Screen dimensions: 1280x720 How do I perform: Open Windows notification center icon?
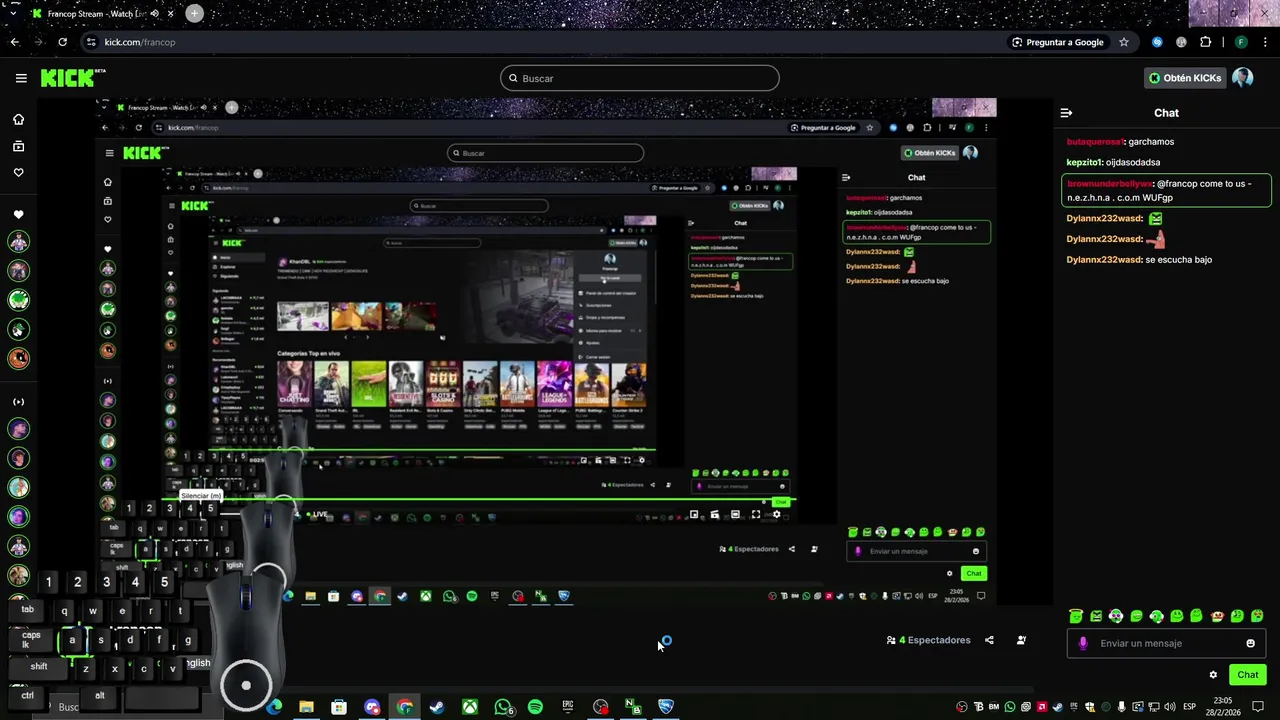pyautogui.click(x=1258, y=707)
